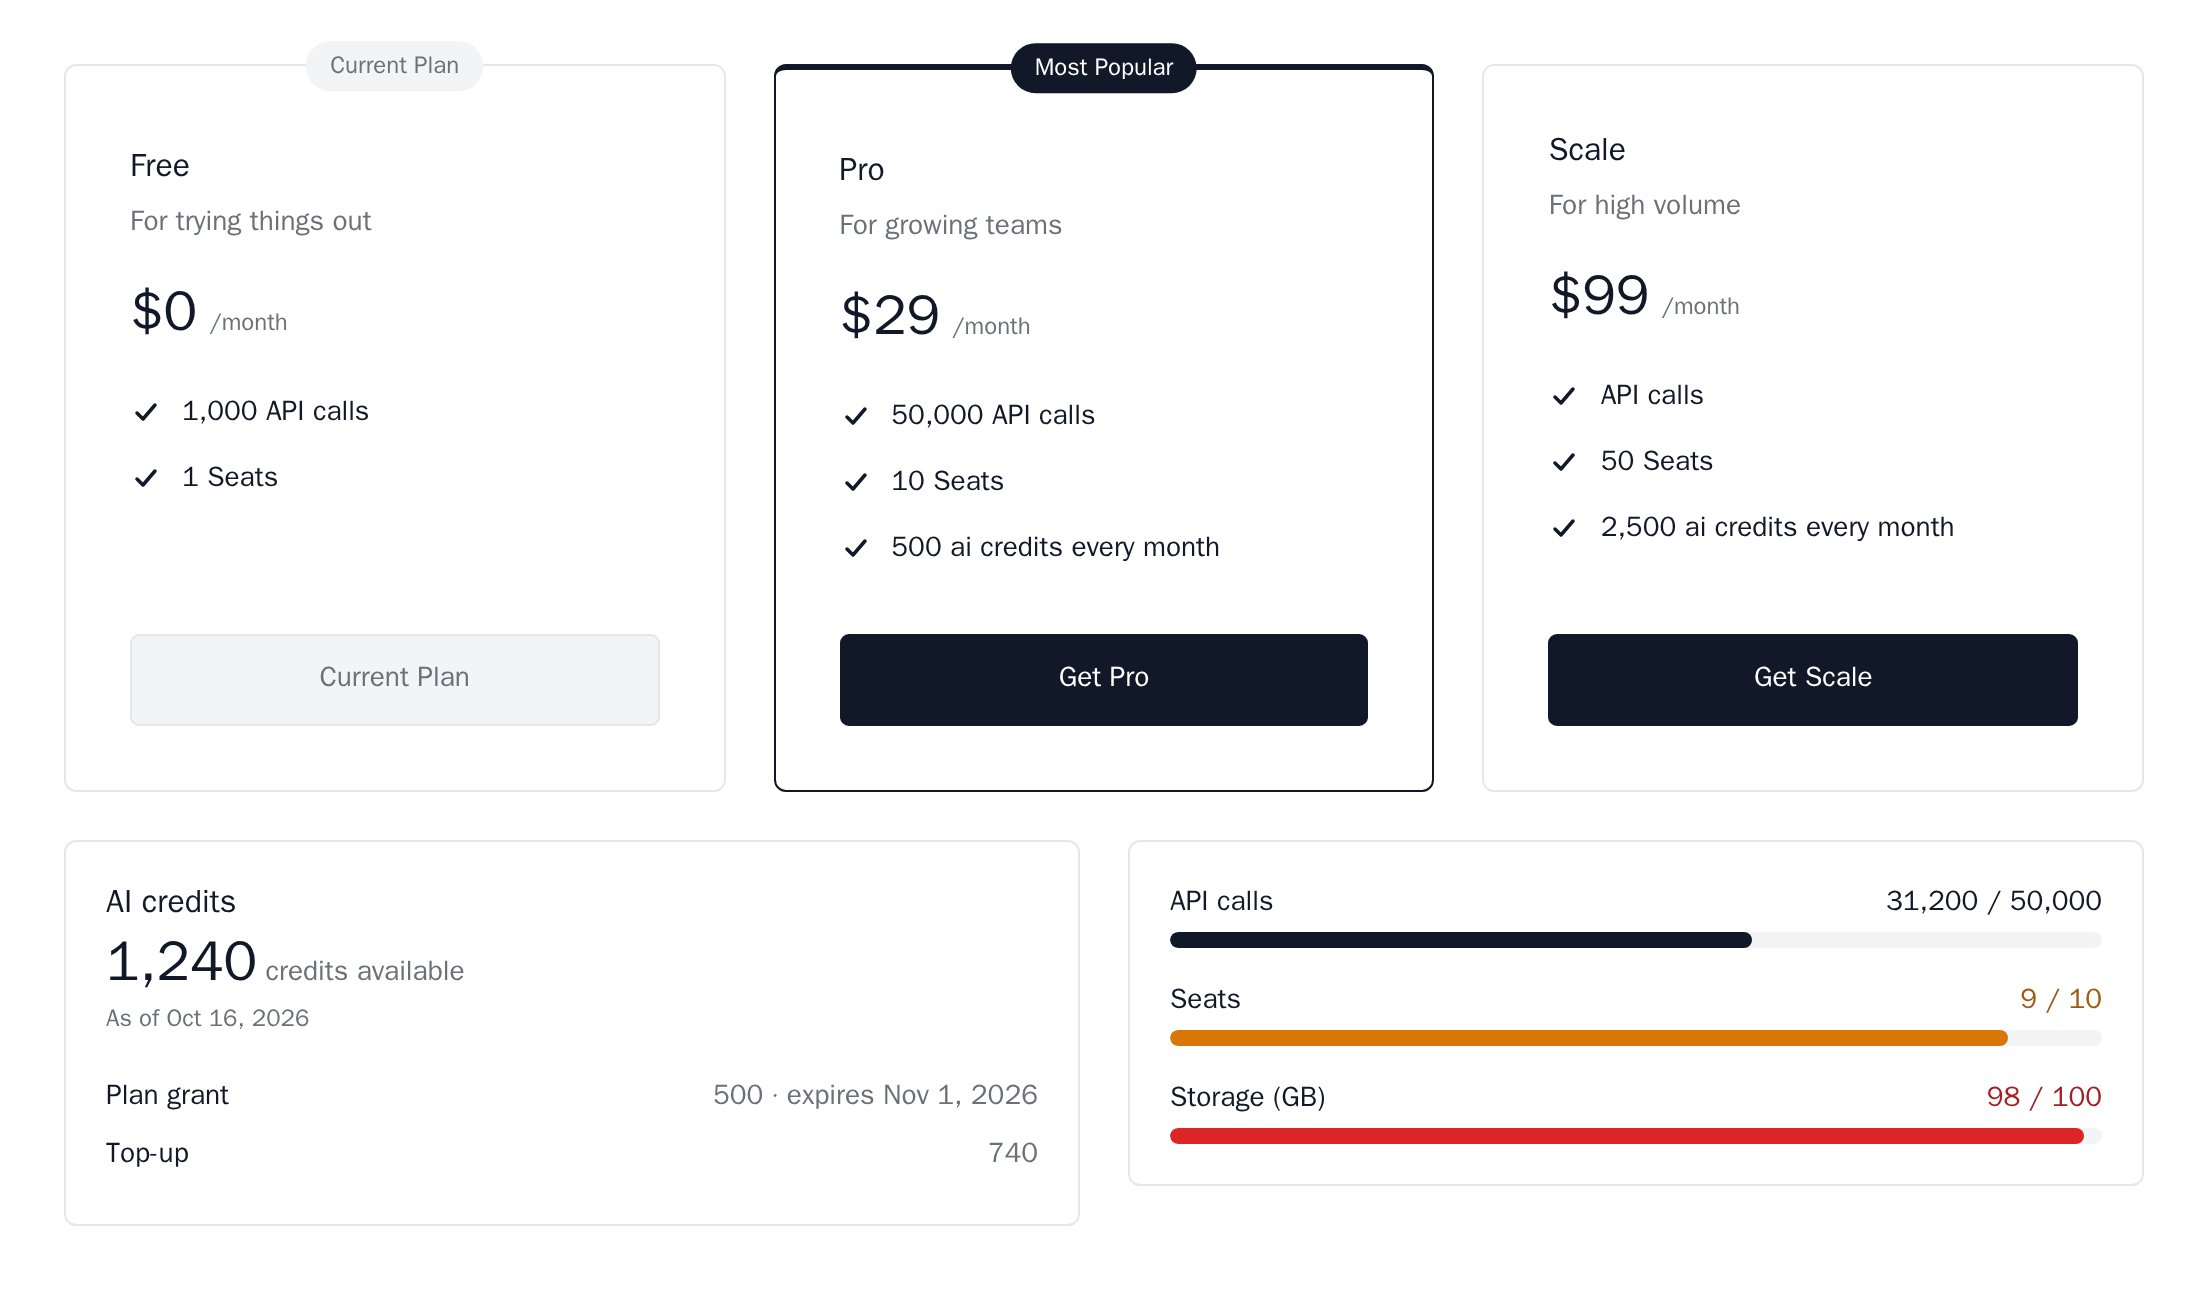
Task: Click the Storage (GB) label
Action: pos(1248,1098)
